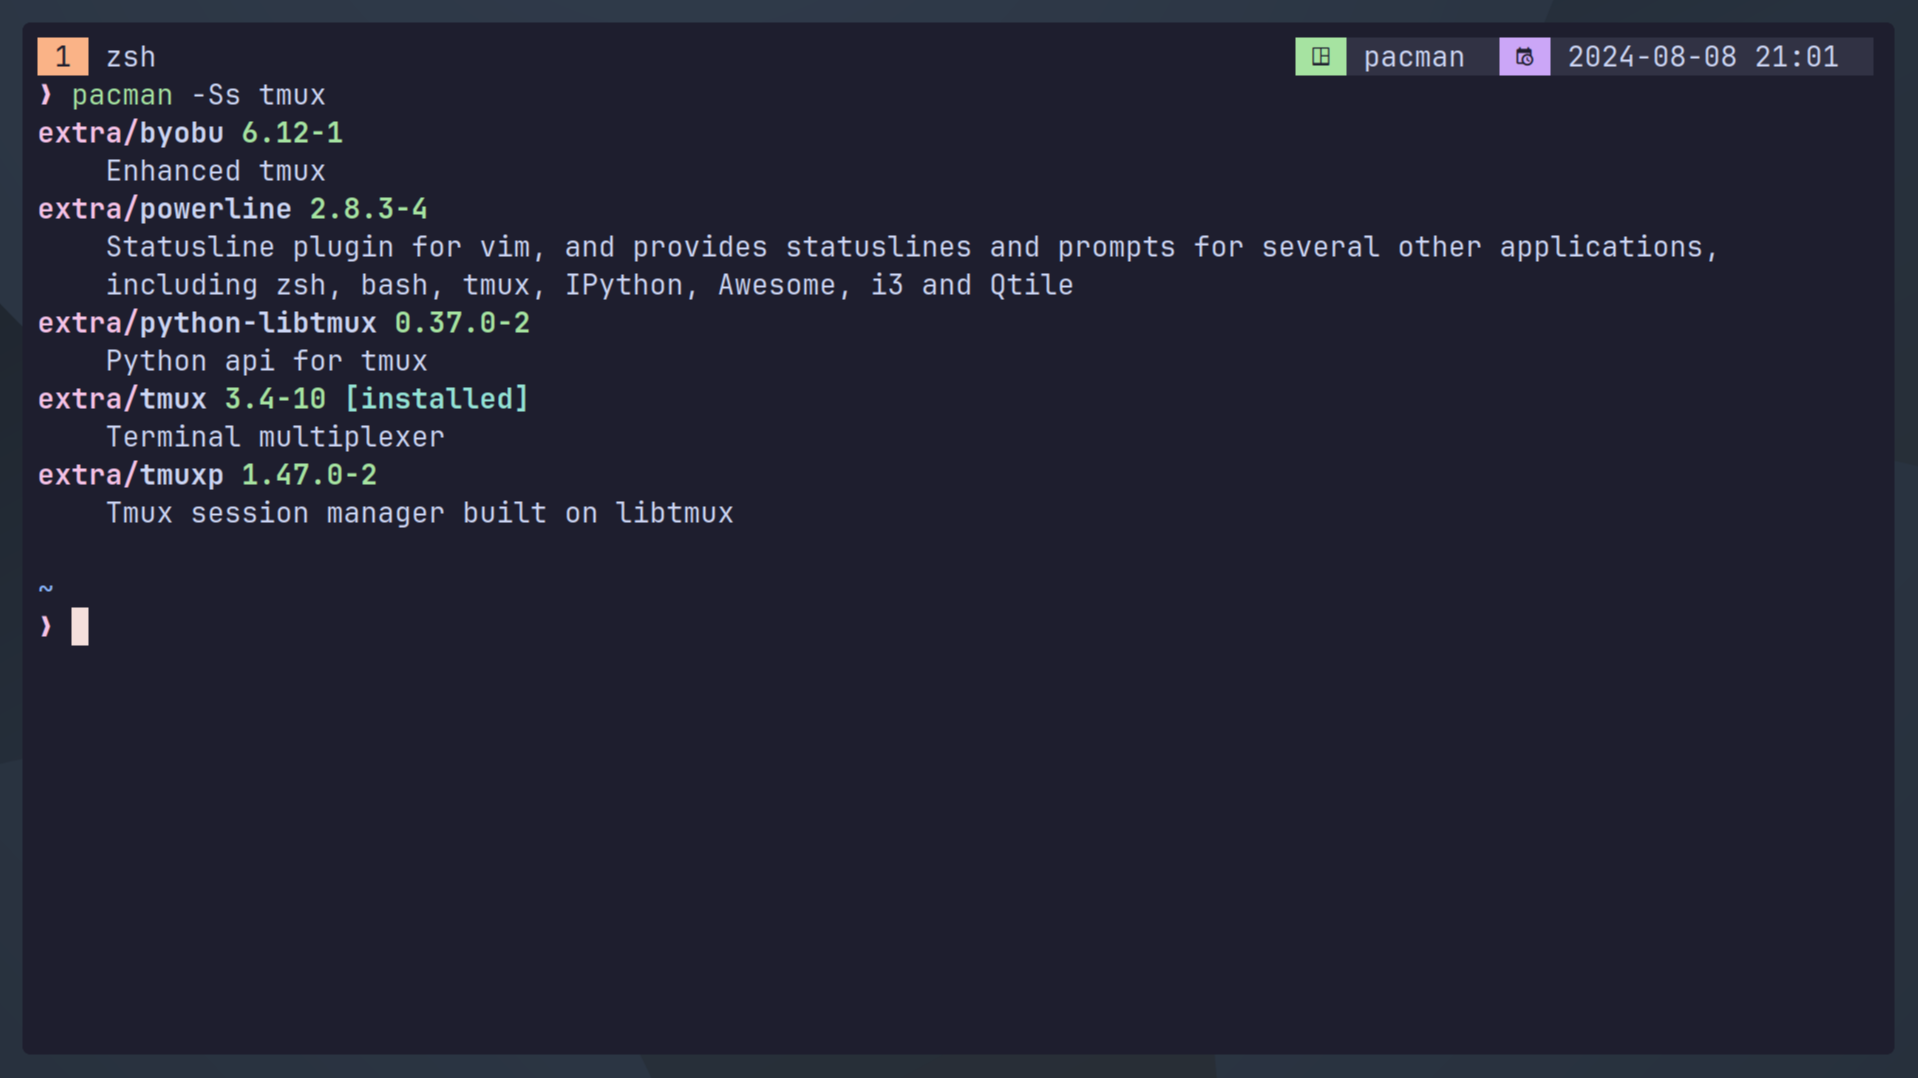
Task: Click the Terminal multiplexer description text
Action: point(275,437)
